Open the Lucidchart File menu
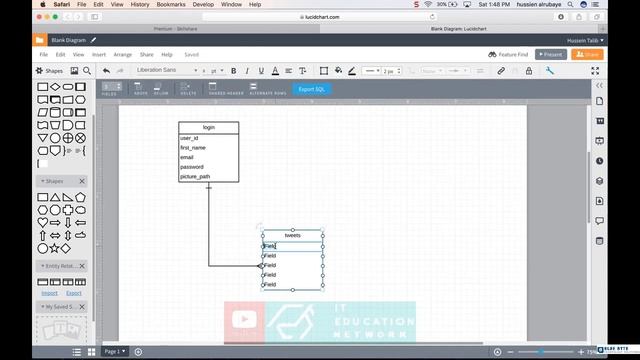 pos(44,54)
